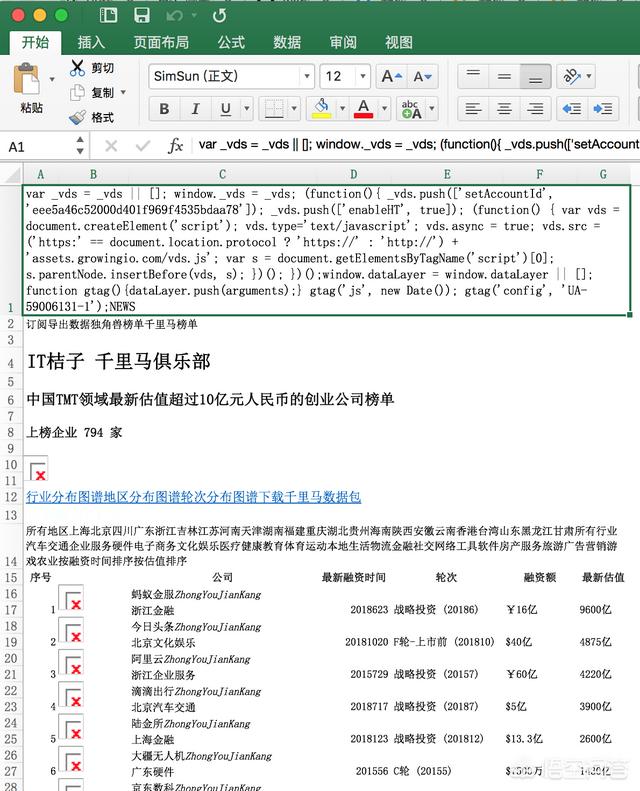Select the 9600亿 valuation cell
The width and height of the screenshot is (640, 791).
[x=596, y=610]
